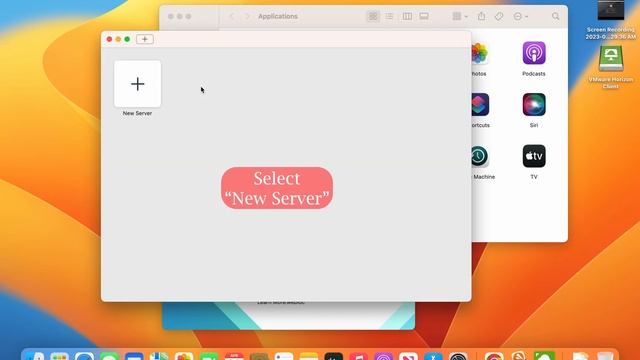Open the Finder group-by dropdown

click(460, 16)
